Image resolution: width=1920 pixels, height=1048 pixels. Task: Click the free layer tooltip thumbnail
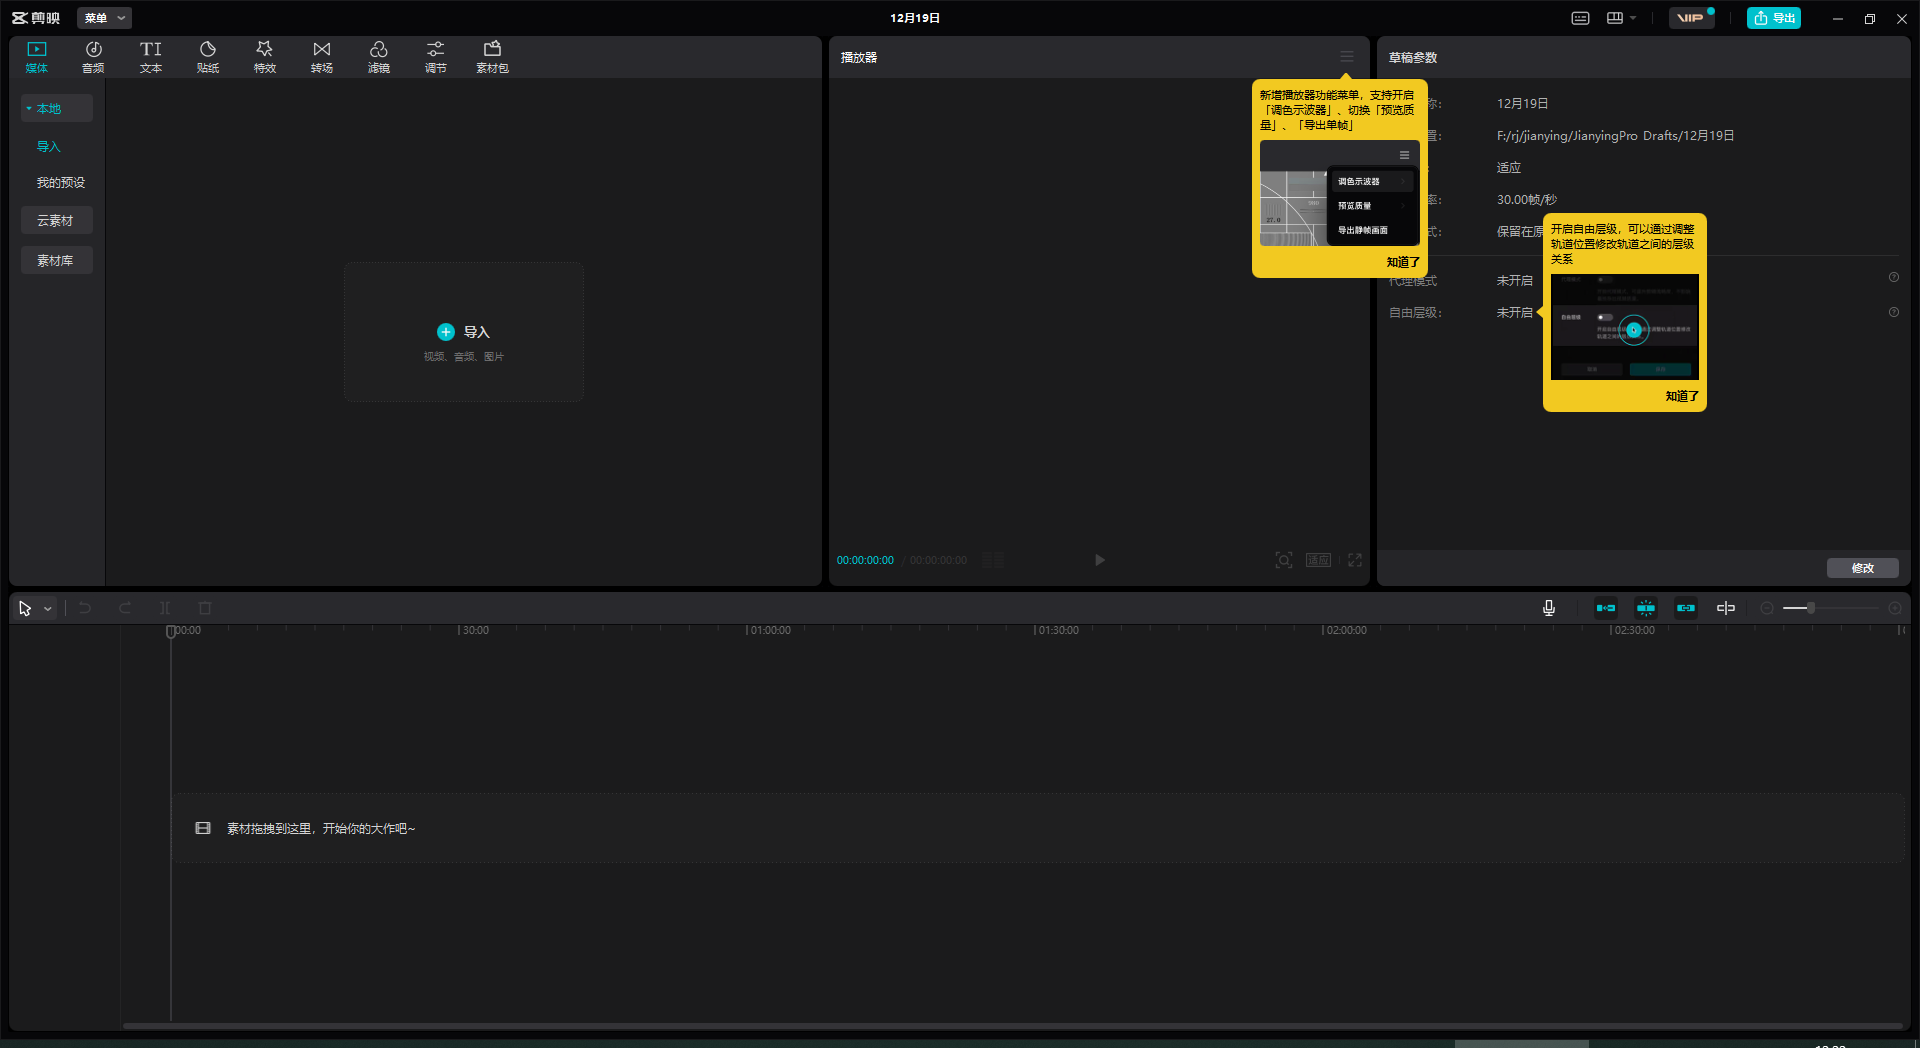coord(1625,326)
